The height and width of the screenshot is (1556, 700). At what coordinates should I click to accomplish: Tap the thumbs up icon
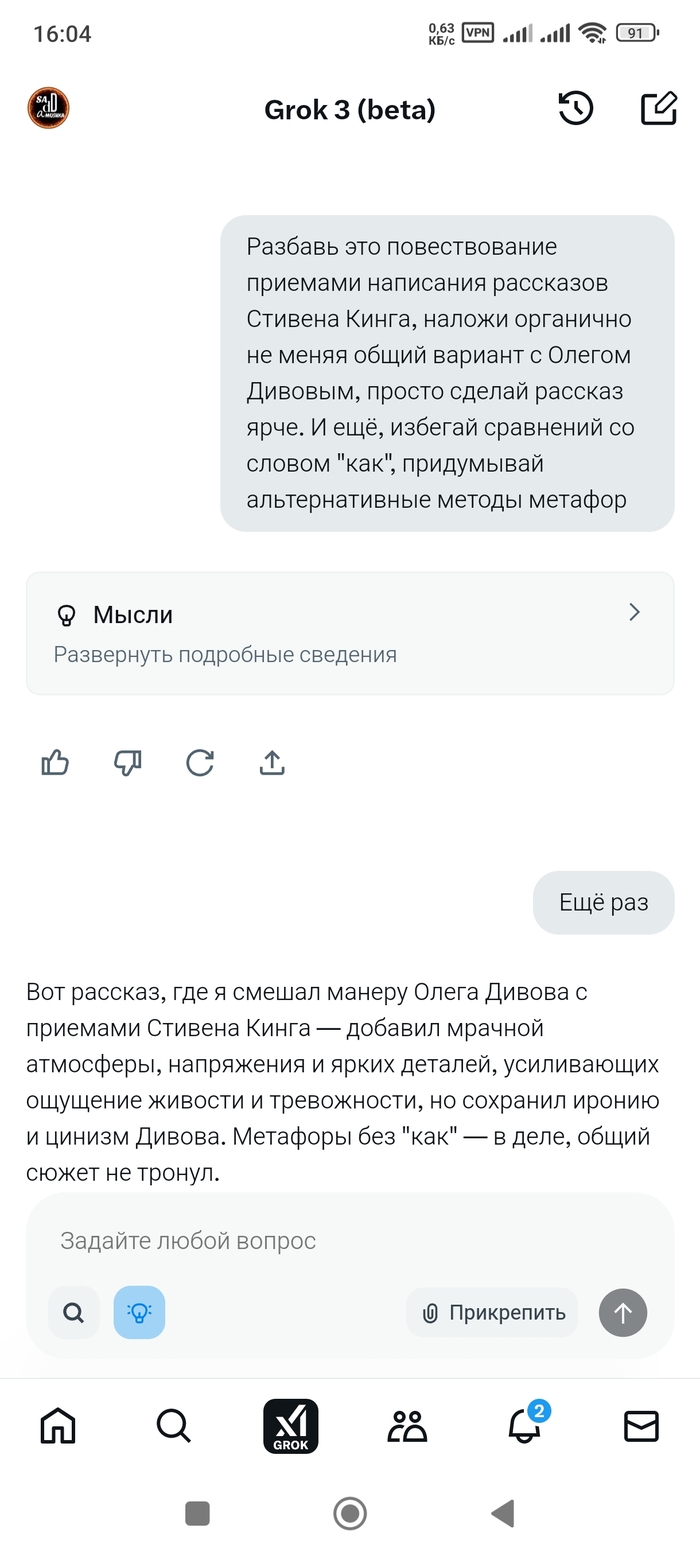(55, 763)
